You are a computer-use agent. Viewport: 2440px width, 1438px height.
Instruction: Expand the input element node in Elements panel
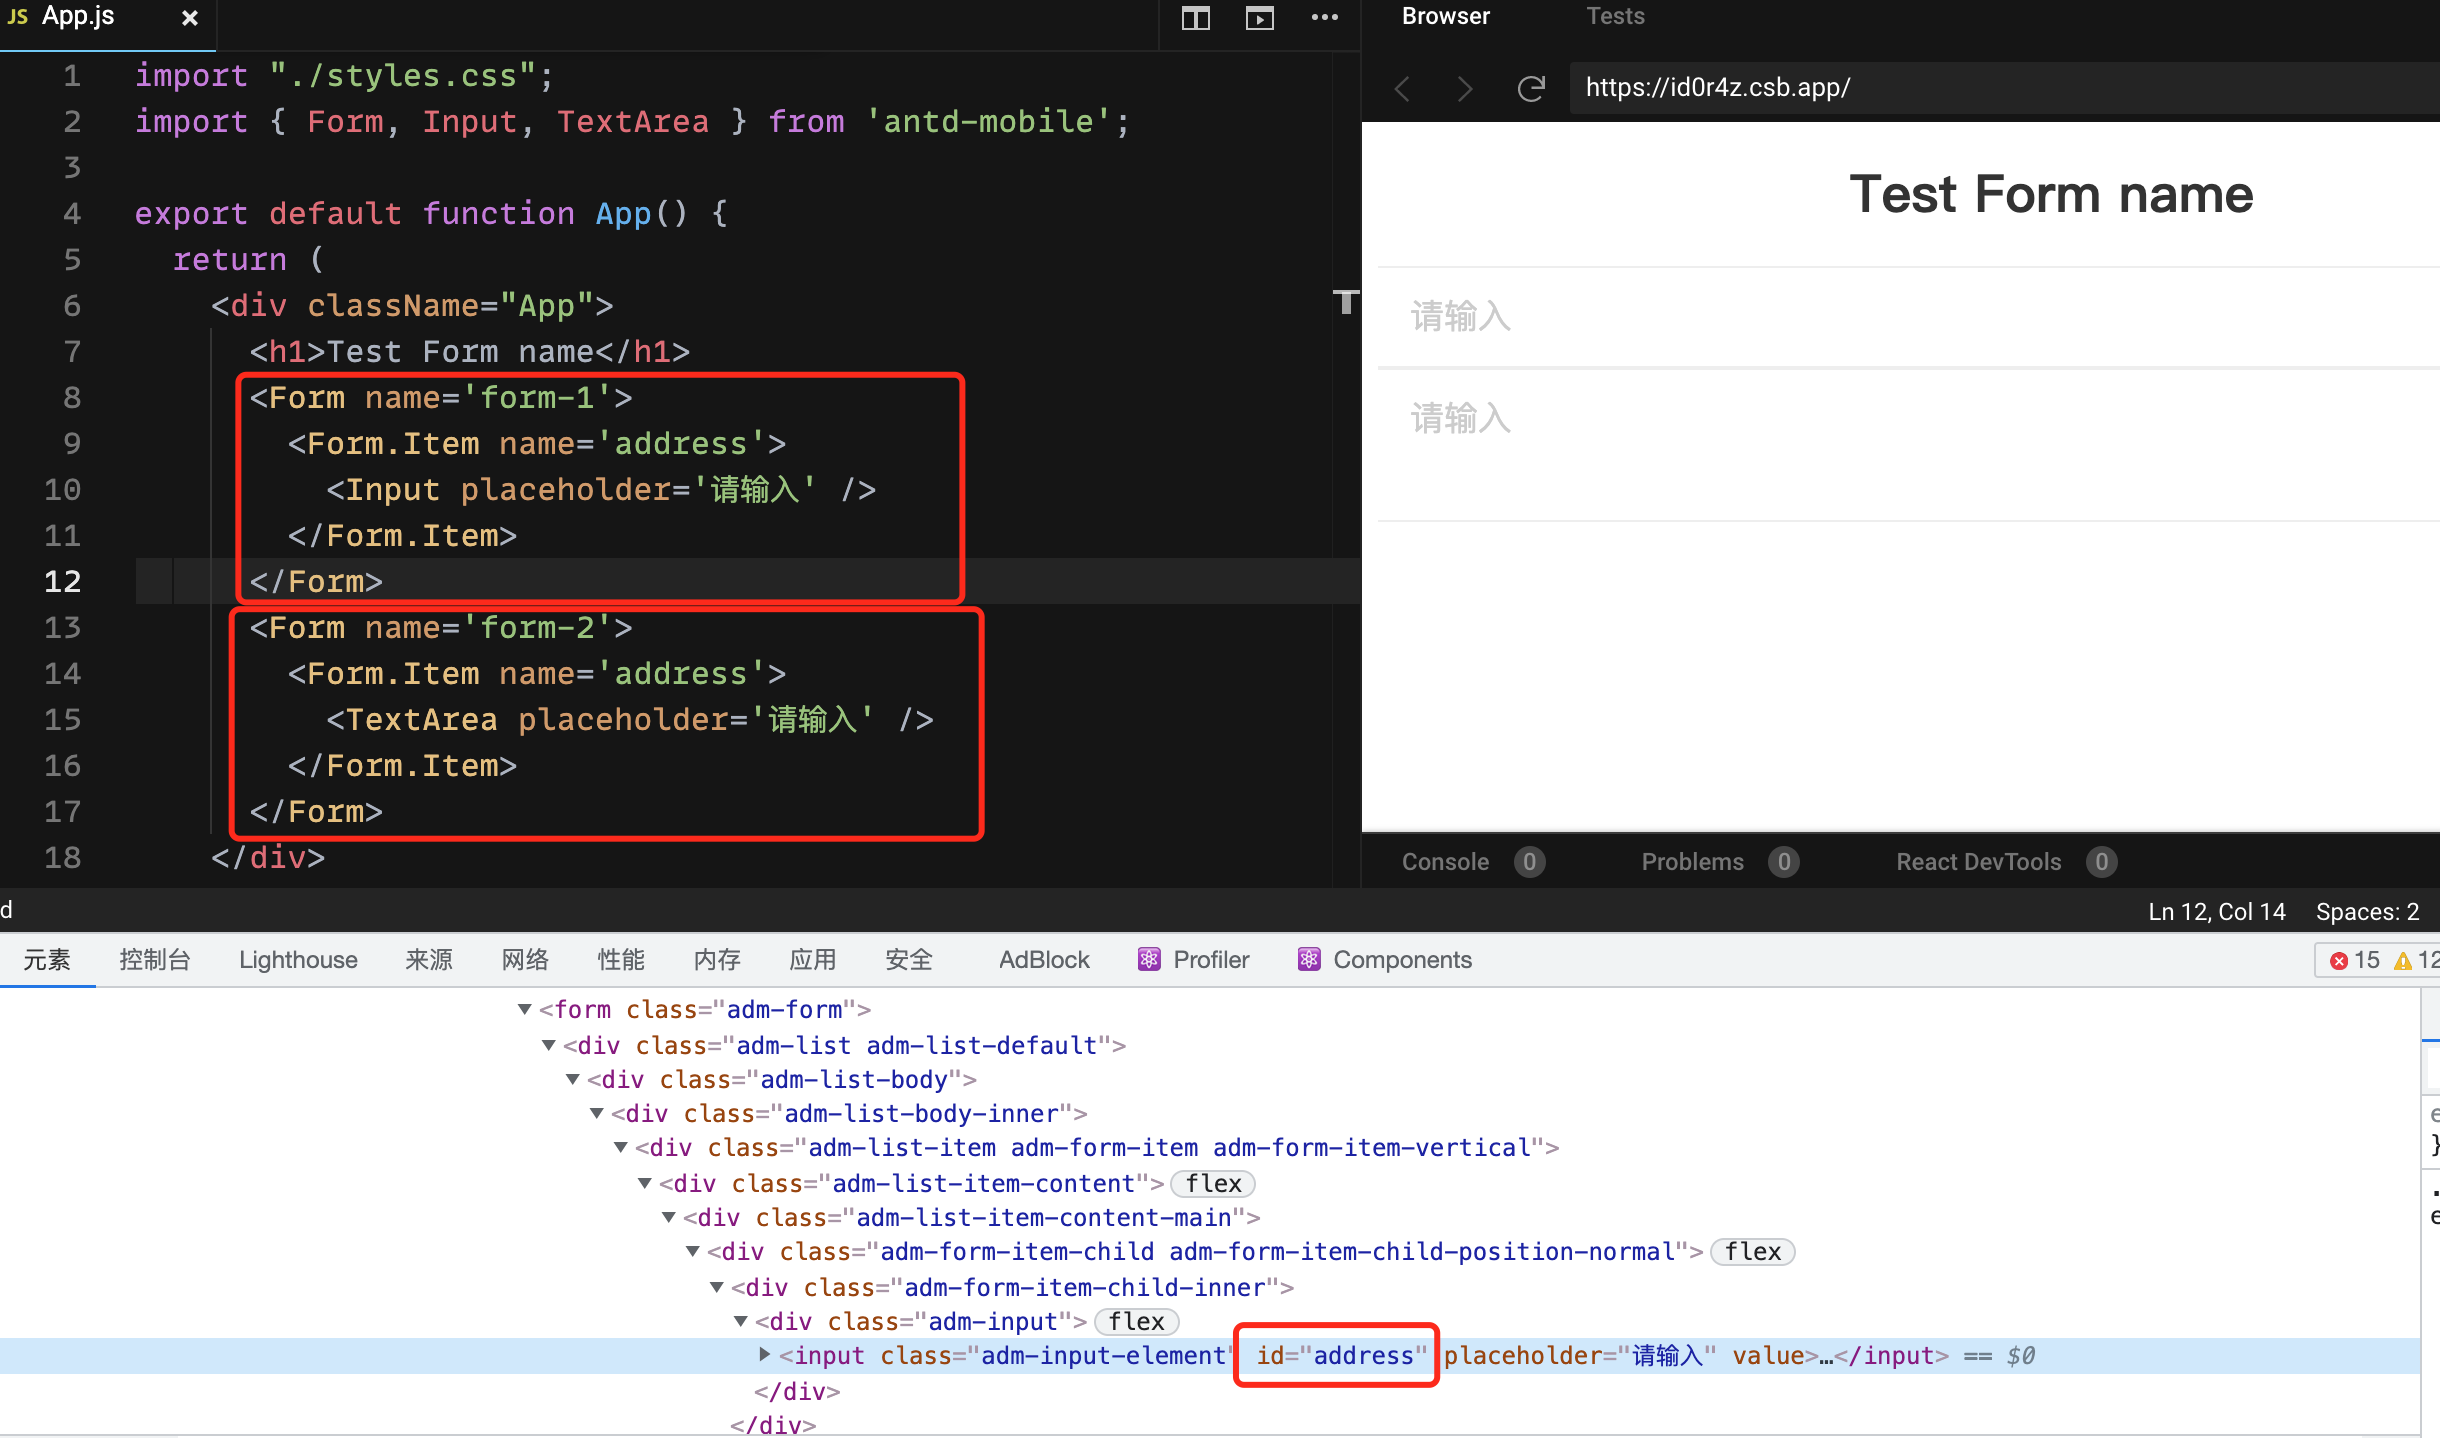point(764,1355)
